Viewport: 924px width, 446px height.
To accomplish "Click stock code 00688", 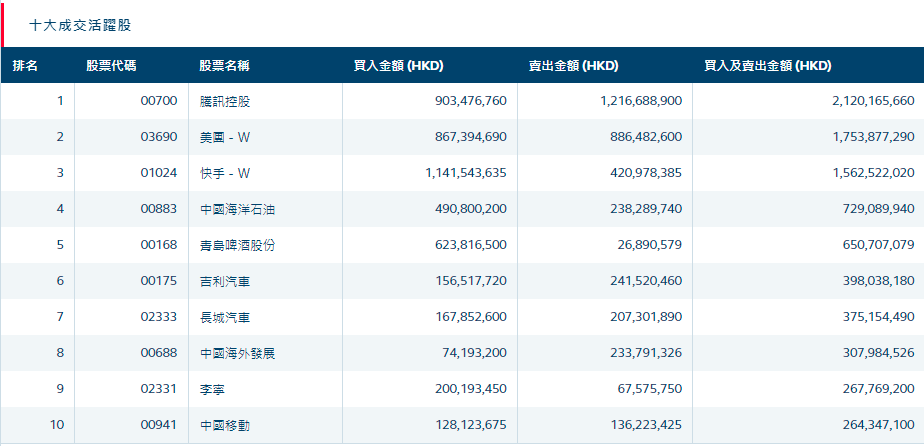I will (159, 353).
